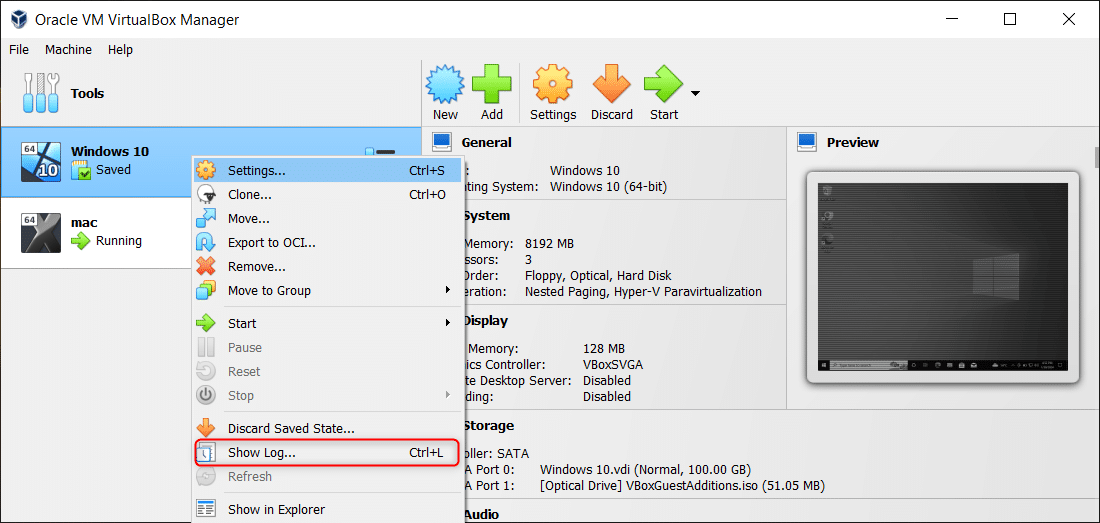
Task: Choose Show Log... from context menu
Action: coord(328,453)
